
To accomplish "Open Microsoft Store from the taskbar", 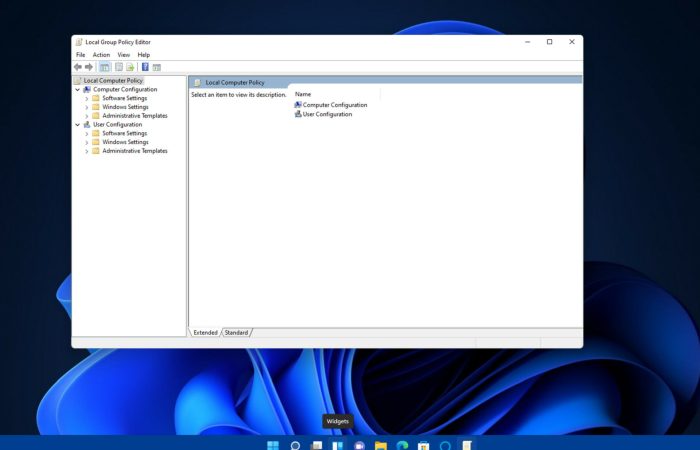I will [424, 445].
